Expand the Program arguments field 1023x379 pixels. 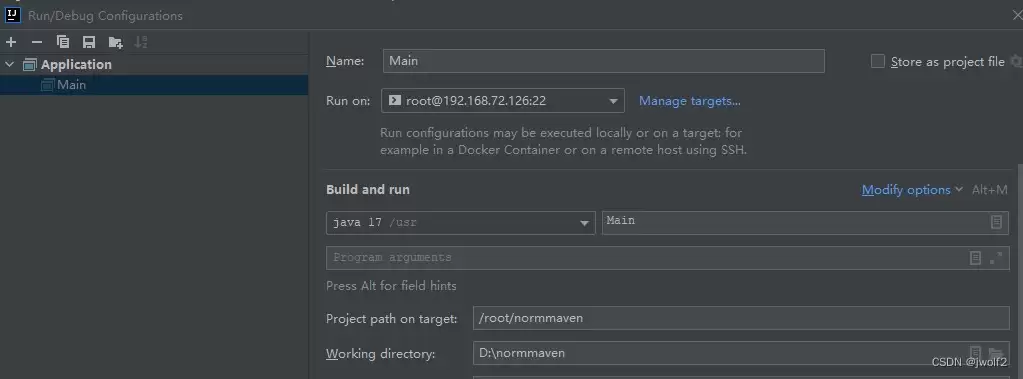(996, 258)
